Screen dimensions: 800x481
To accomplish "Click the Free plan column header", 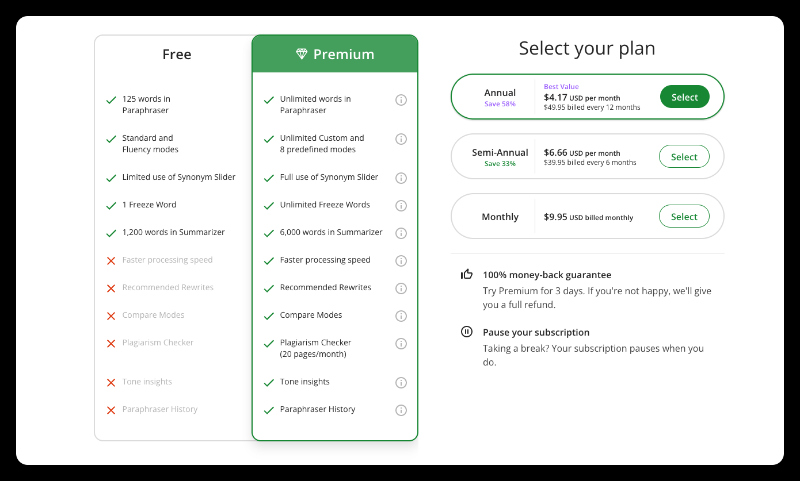I will 177,54.
